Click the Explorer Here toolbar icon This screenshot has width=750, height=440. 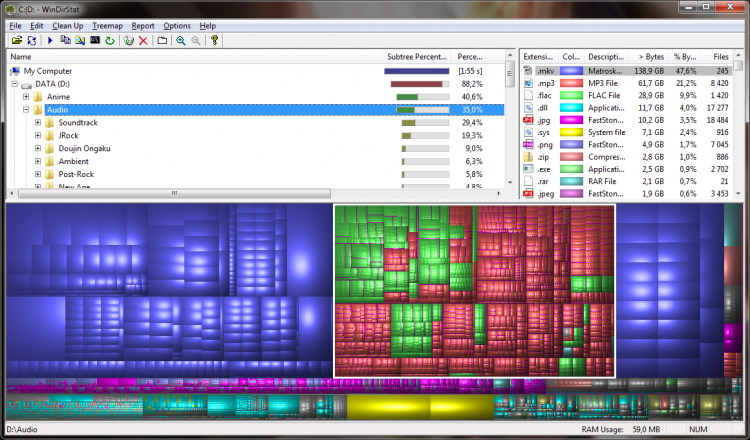tap(80, 41)
